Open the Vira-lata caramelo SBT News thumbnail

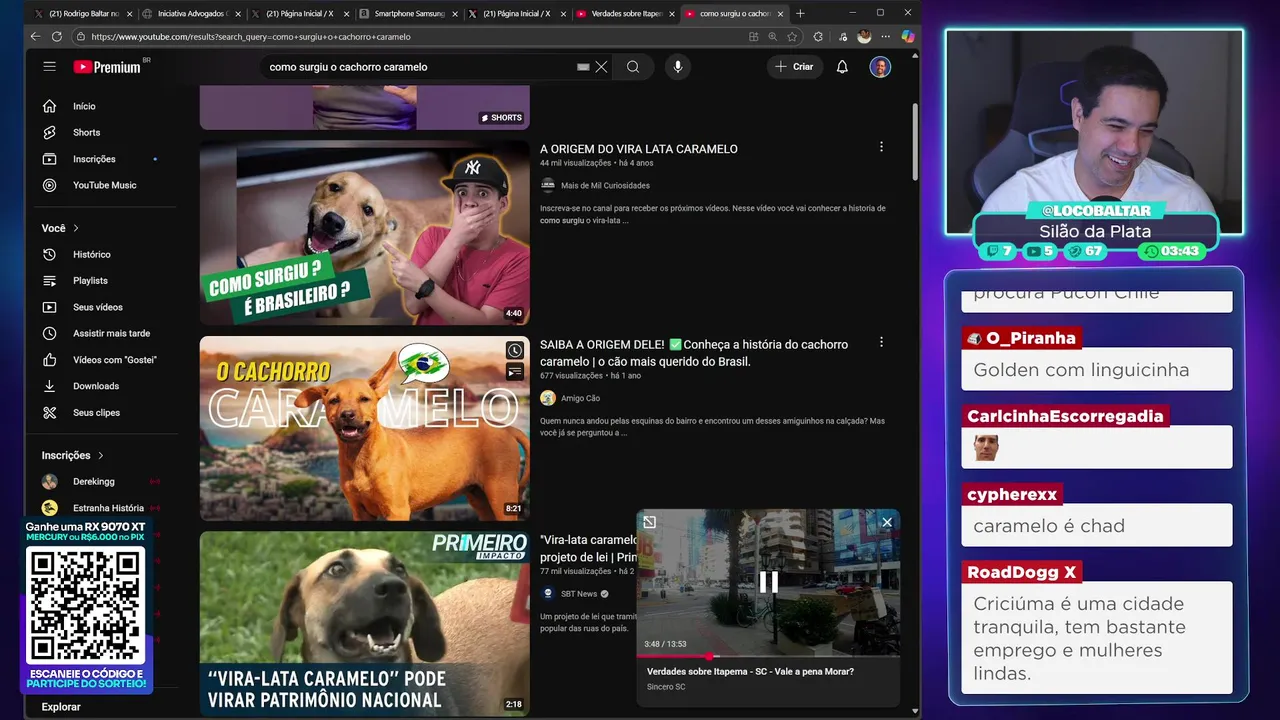[364, 623]
